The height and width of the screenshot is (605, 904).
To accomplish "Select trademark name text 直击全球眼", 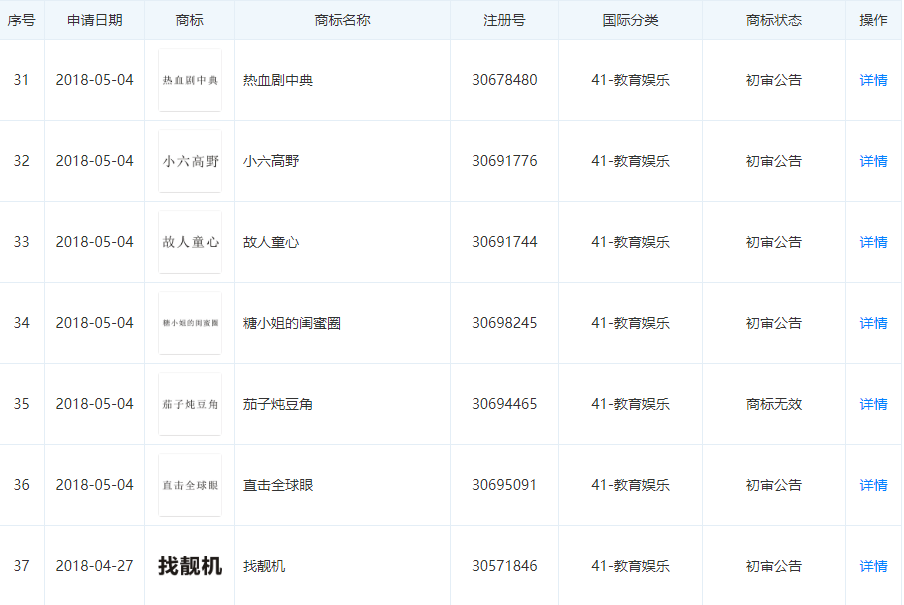I will click(278, 485).
